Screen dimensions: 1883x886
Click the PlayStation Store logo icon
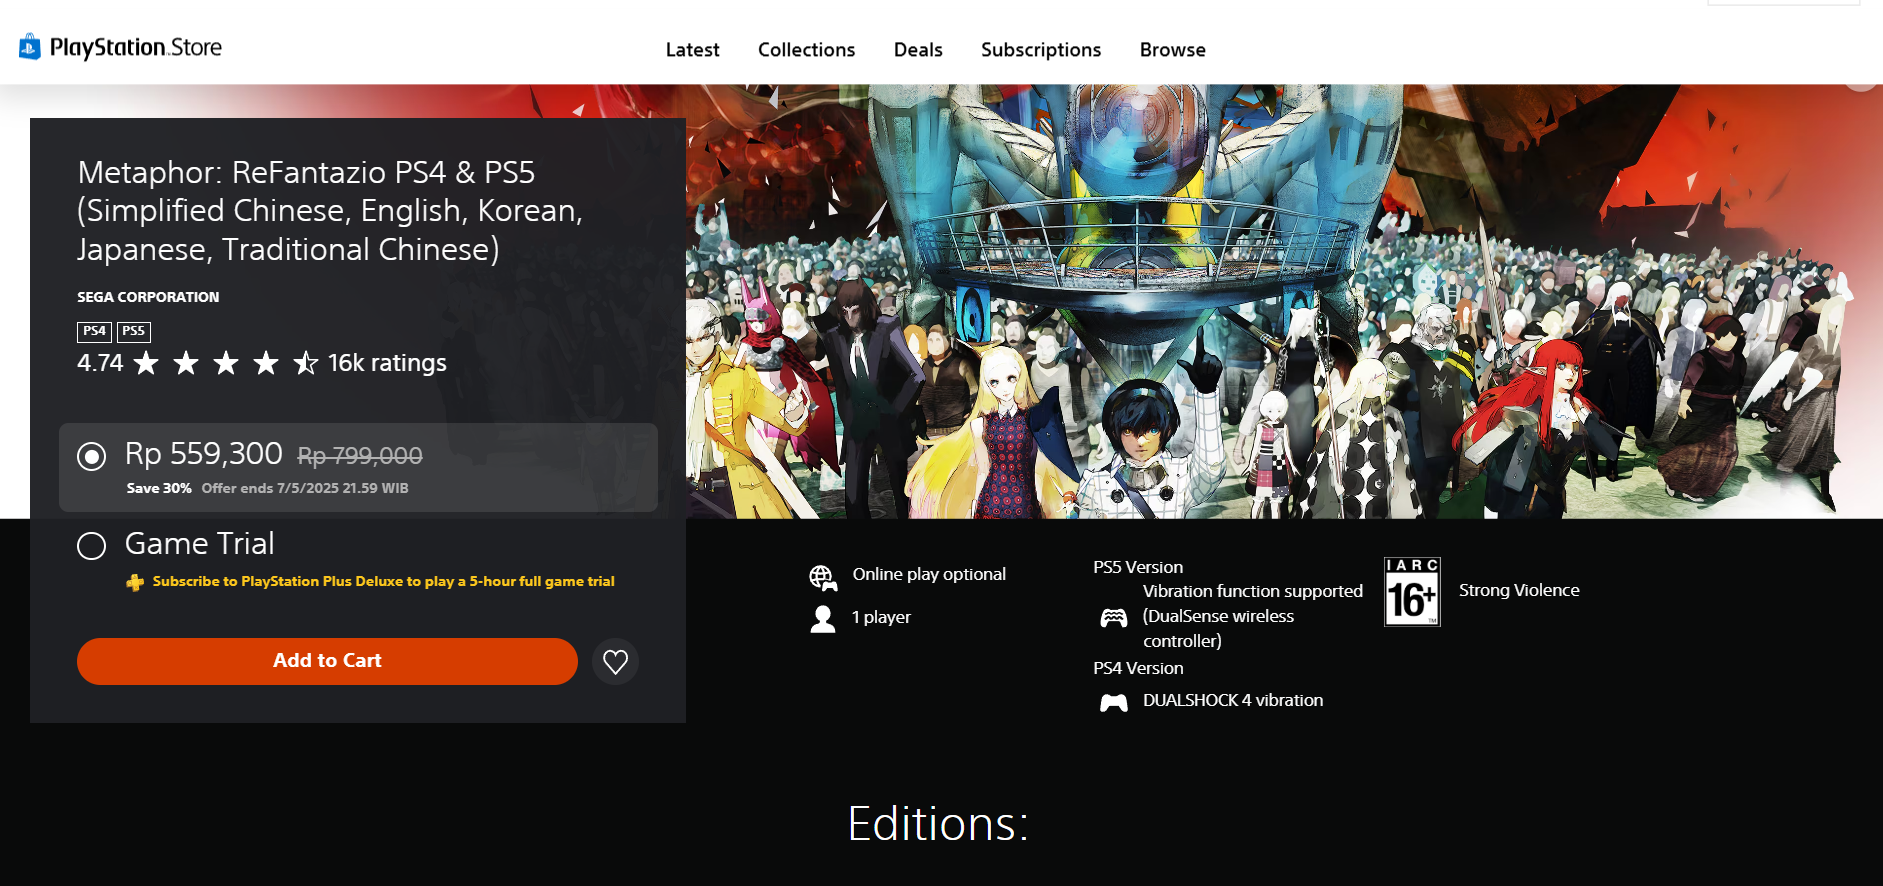click(30, 47)
